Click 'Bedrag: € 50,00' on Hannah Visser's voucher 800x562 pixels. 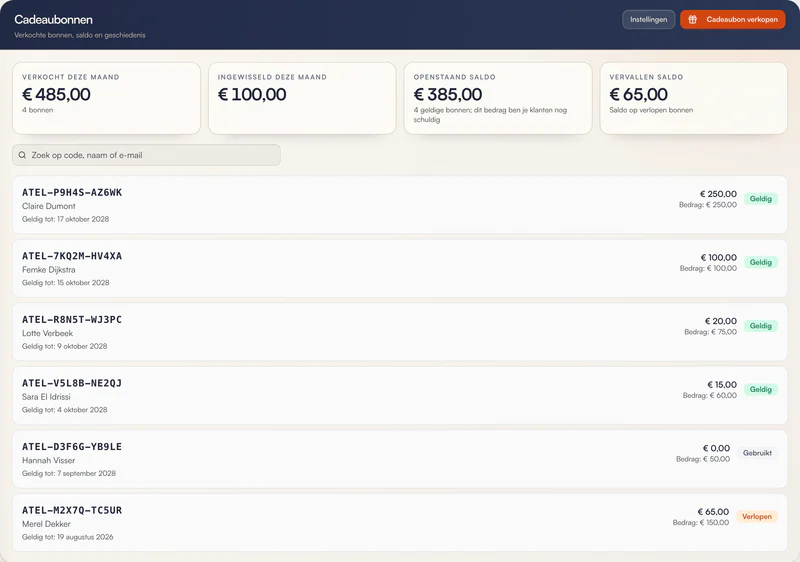(703, 459)
